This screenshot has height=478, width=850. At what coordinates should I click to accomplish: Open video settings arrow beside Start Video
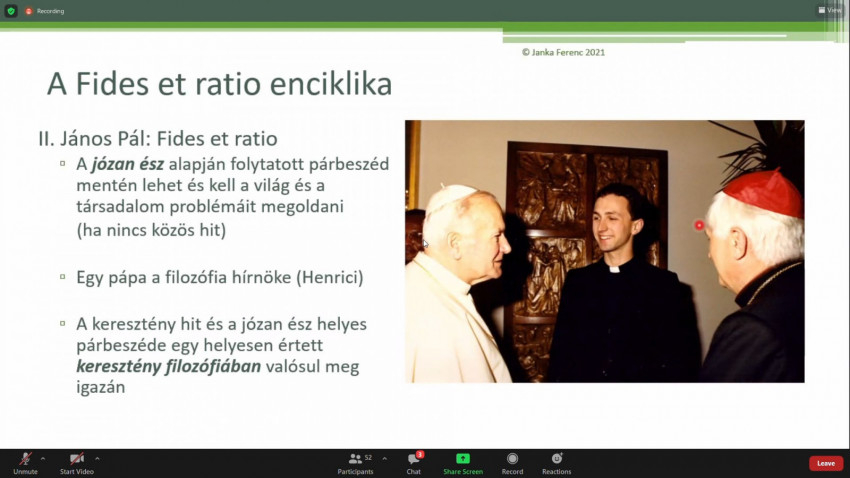coord(97,458)
